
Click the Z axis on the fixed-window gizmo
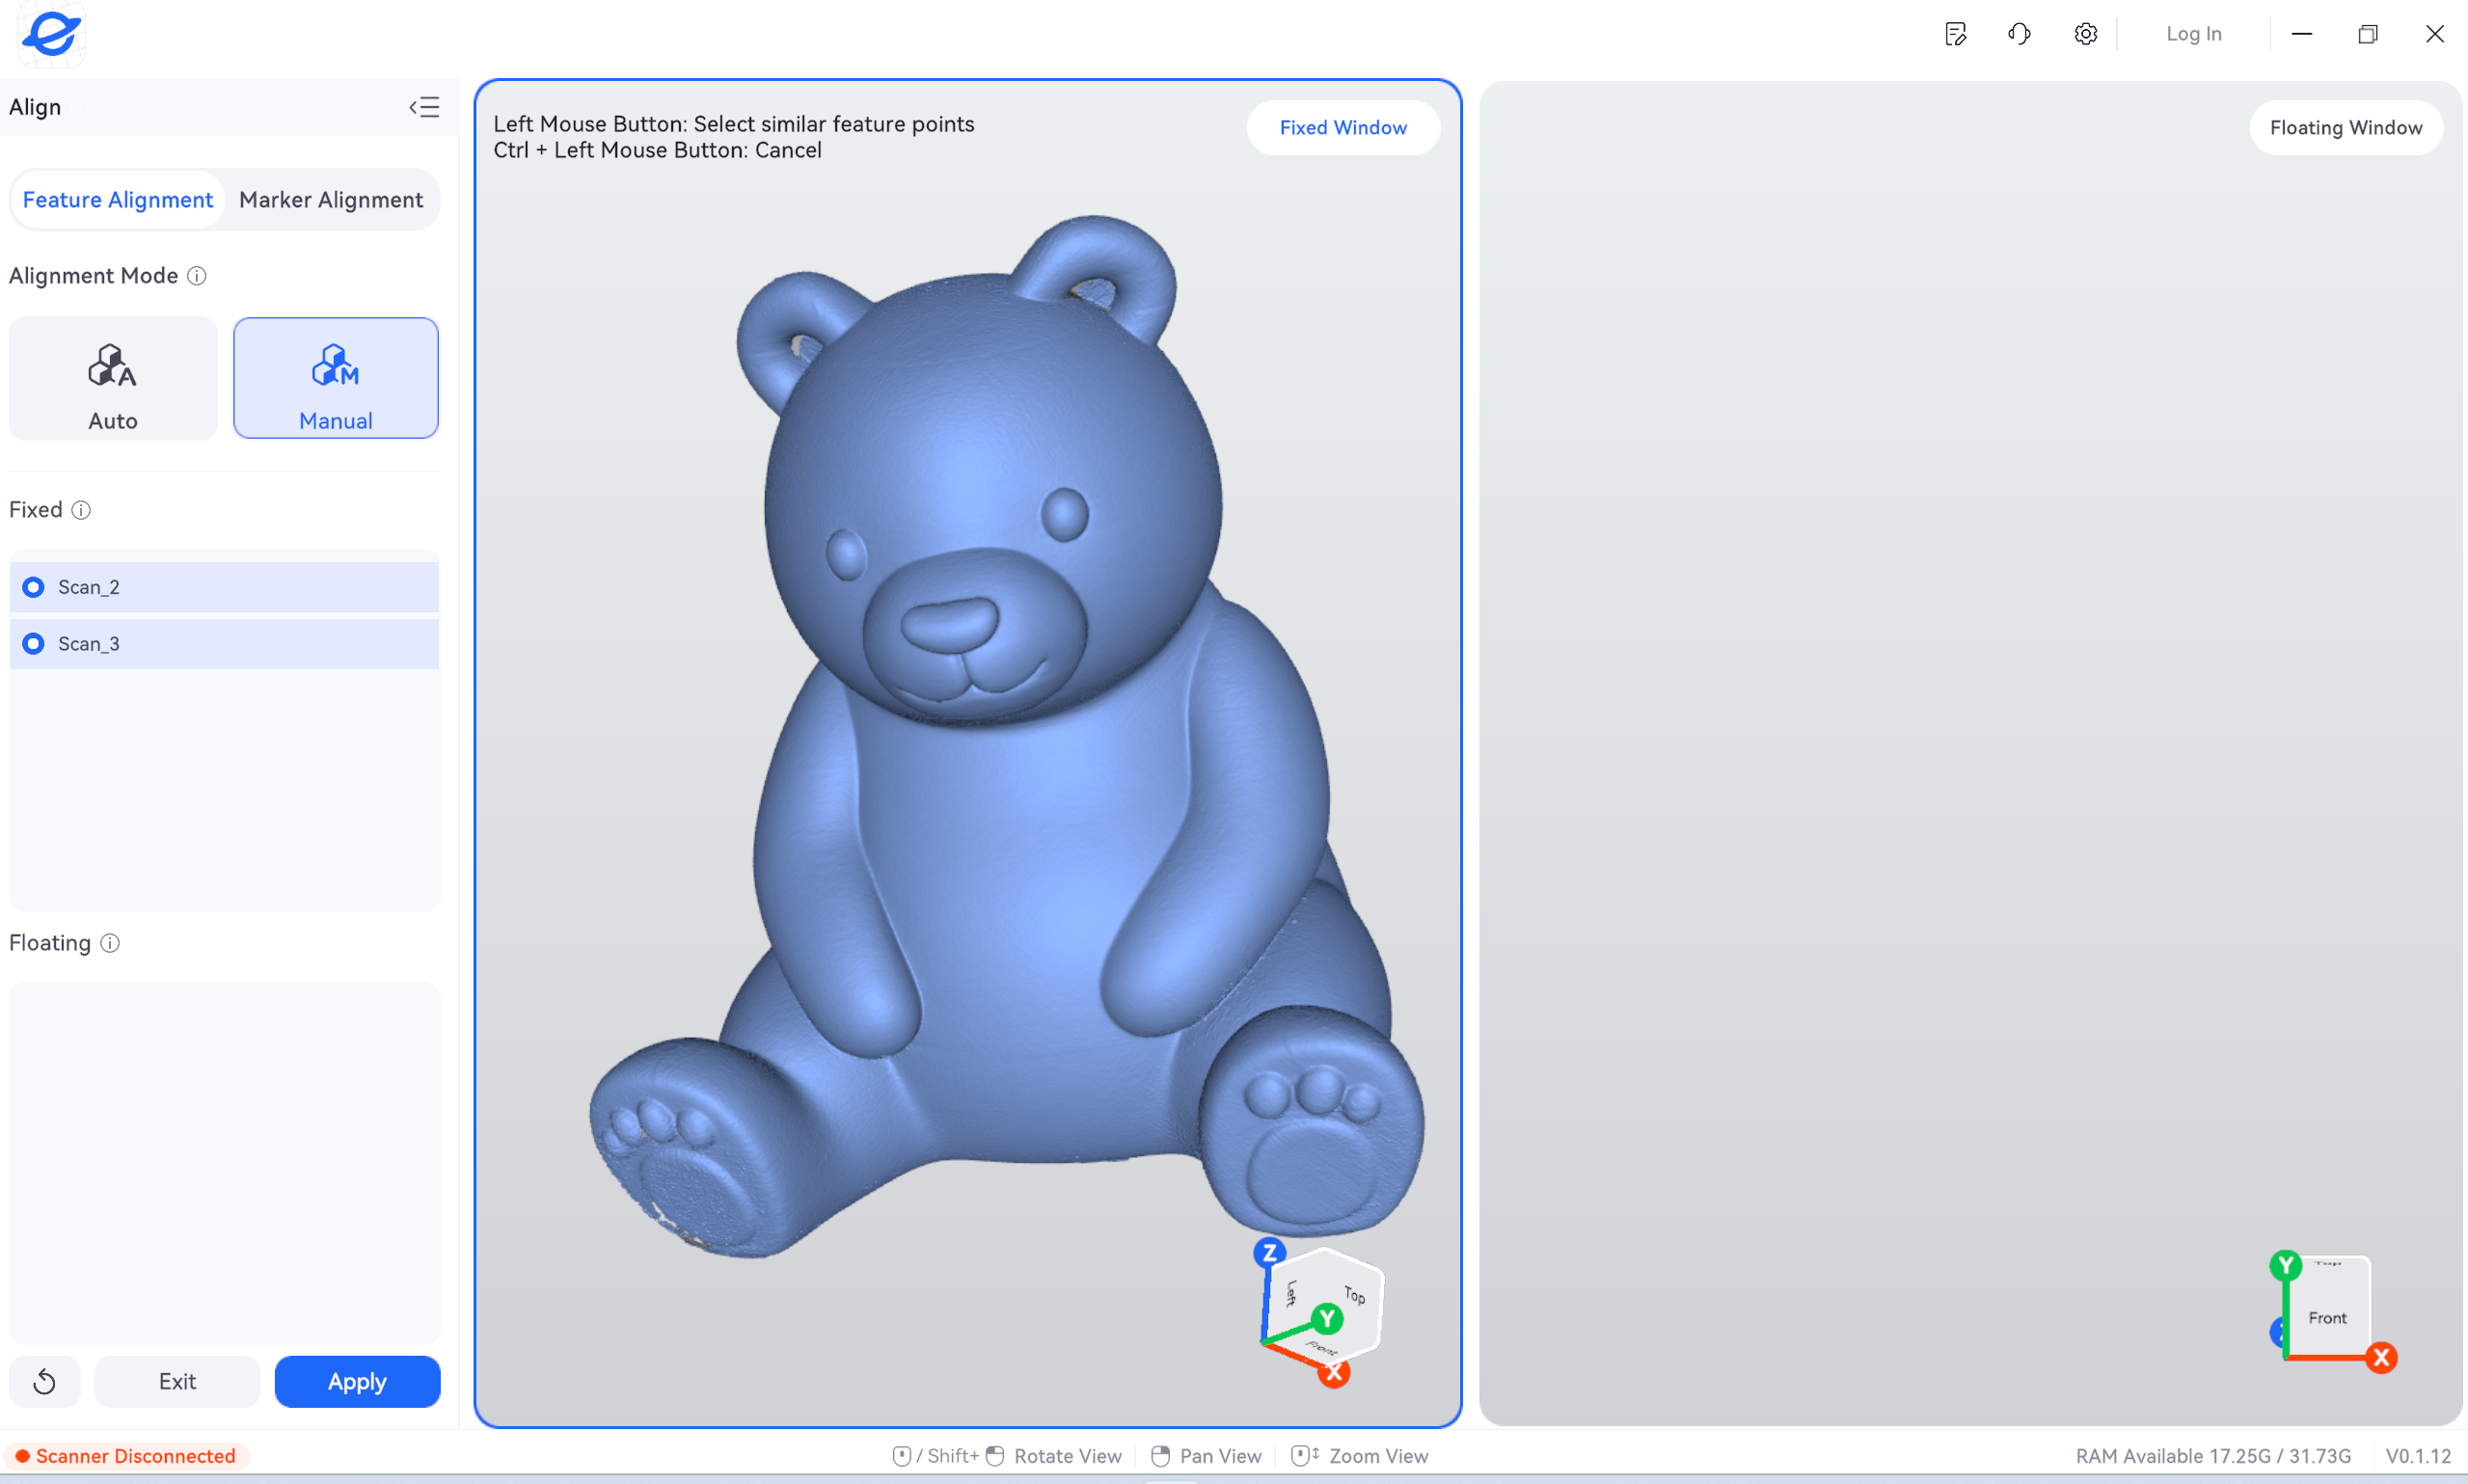[1269, 1253]
